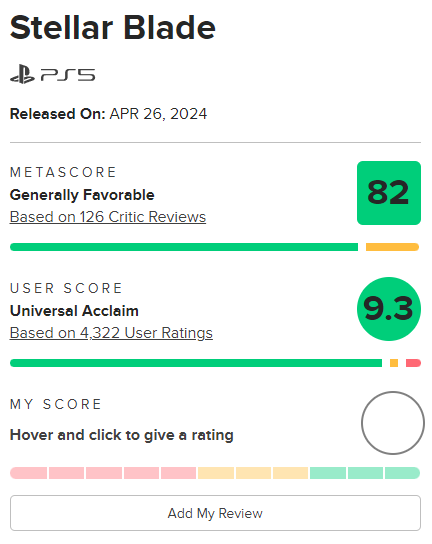
Task: Click the green positive user ratings bar
Action: click(x=196, y=363)
